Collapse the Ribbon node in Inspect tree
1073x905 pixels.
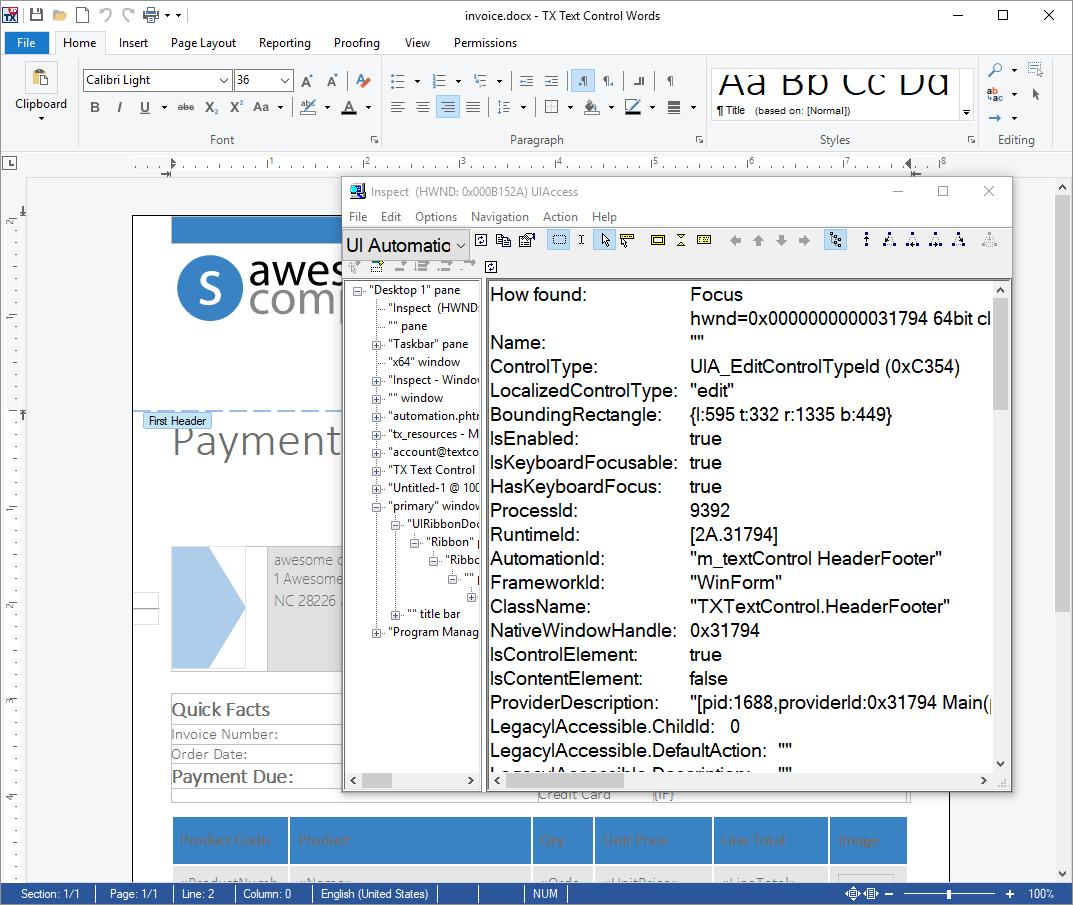(x=413, y=541)
